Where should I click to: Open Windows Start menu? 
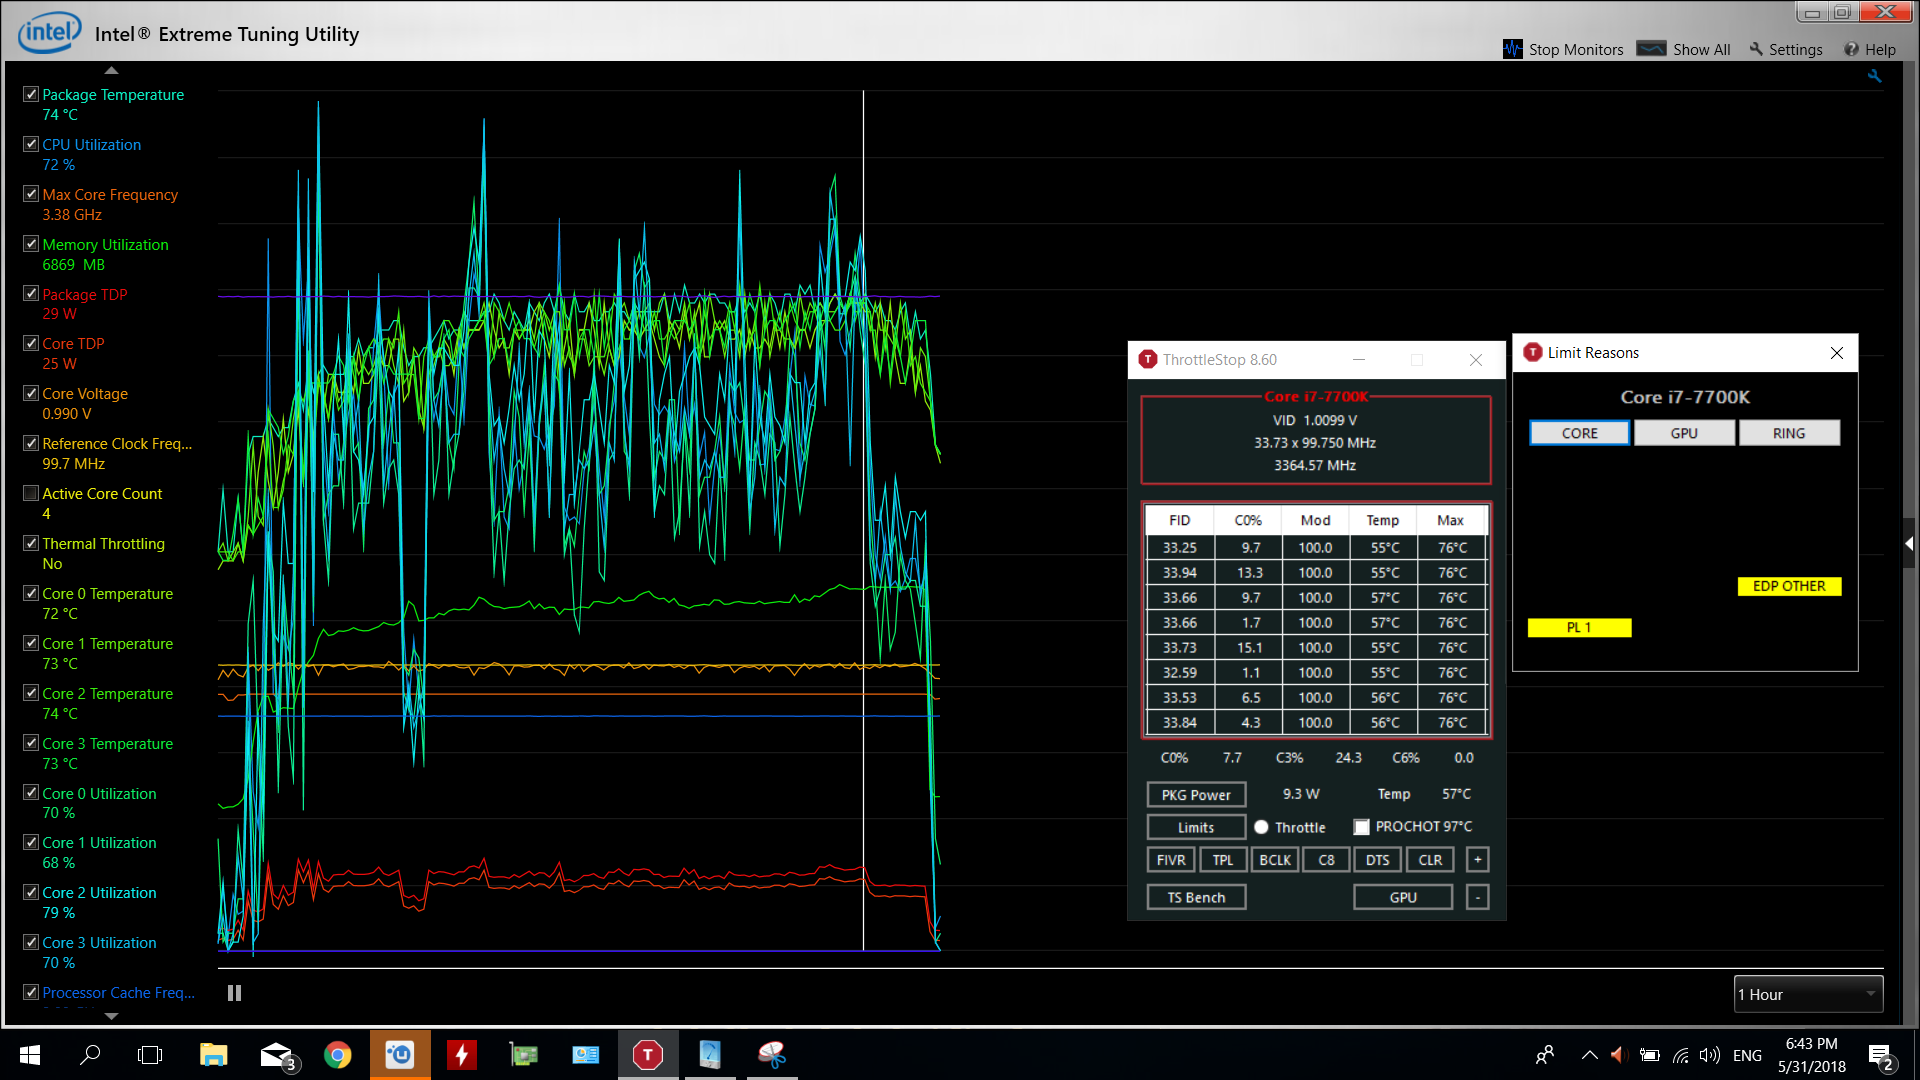click(x=30, y=1055)
